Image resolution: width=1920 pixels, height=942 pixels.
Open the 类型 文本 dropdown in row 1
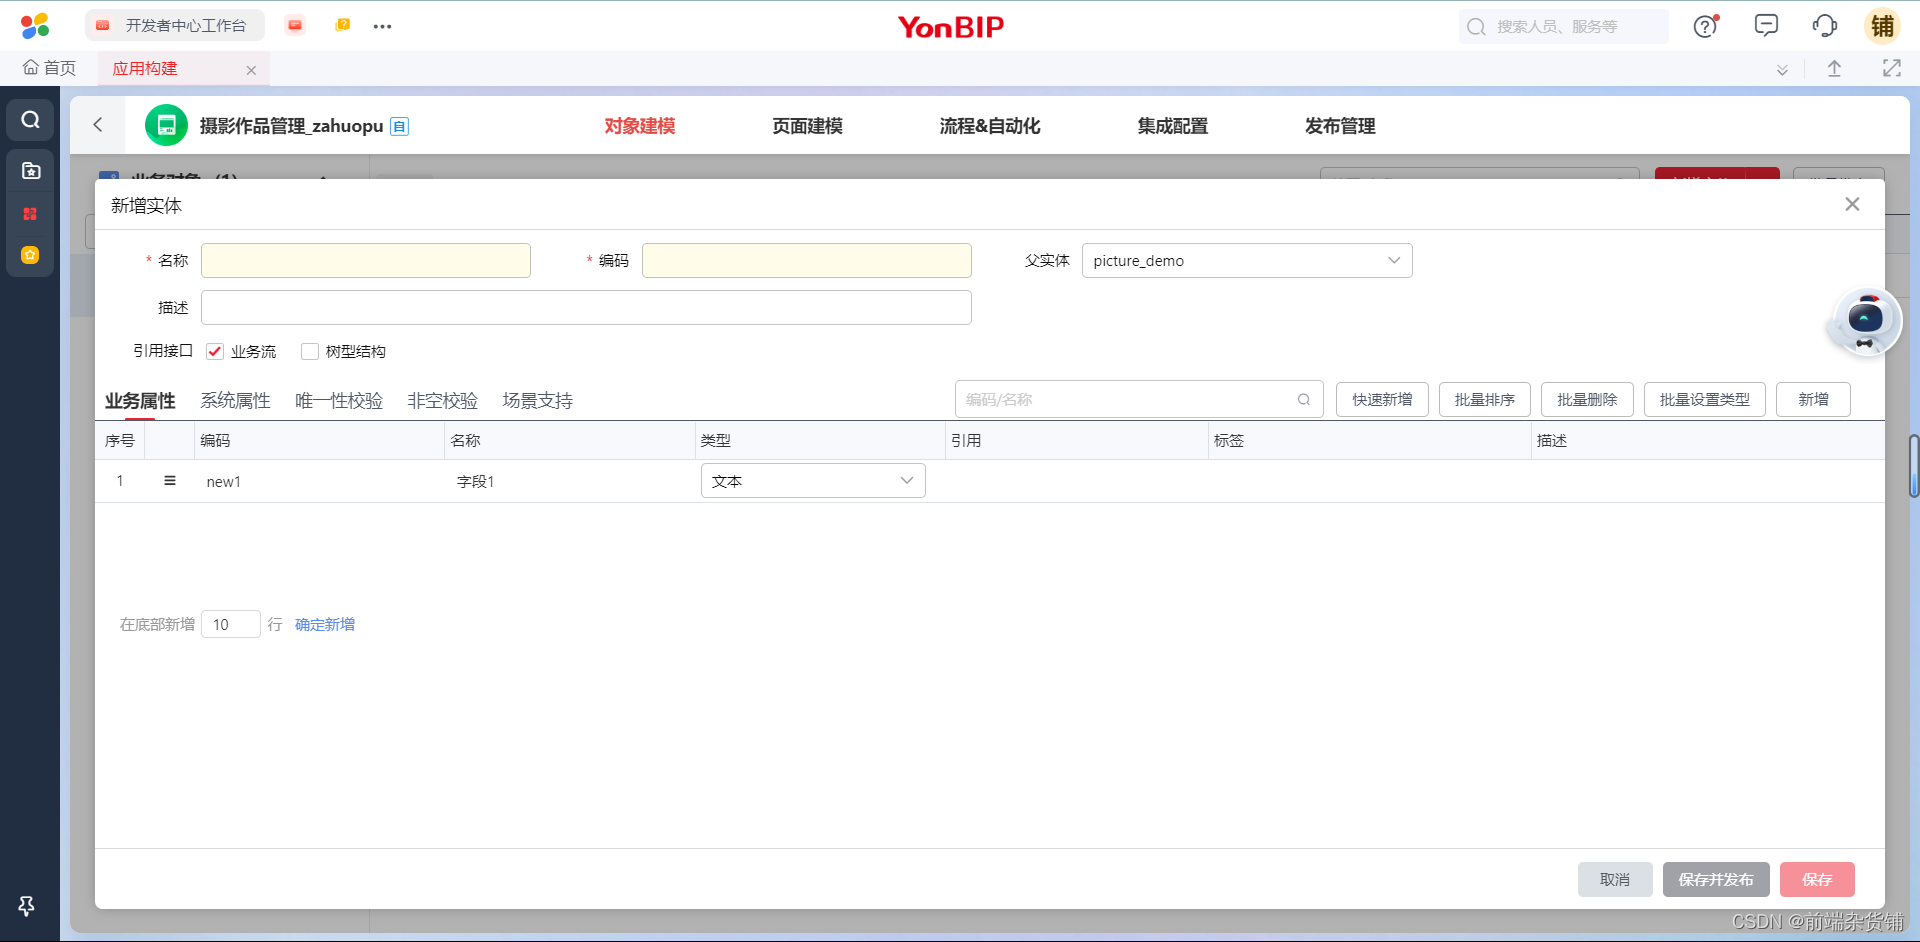click(813, 481)
